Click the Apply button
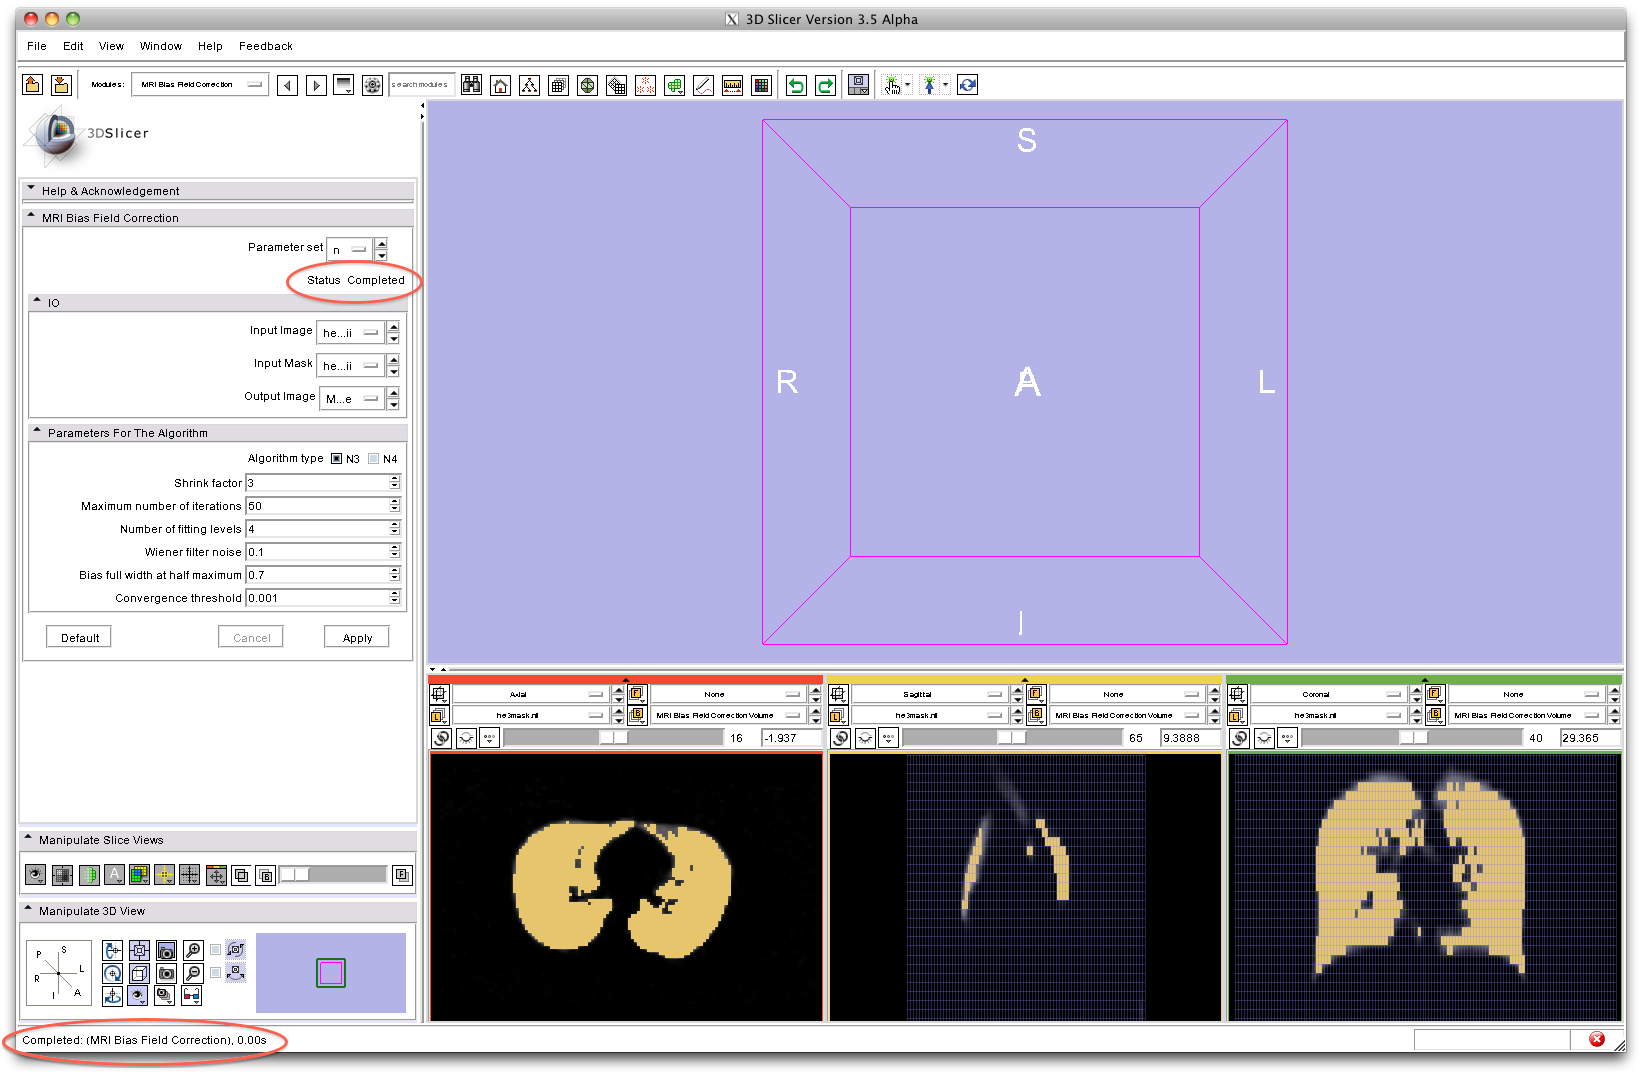The height and width of the screenshot is (1076, 1642). (357, 638)
